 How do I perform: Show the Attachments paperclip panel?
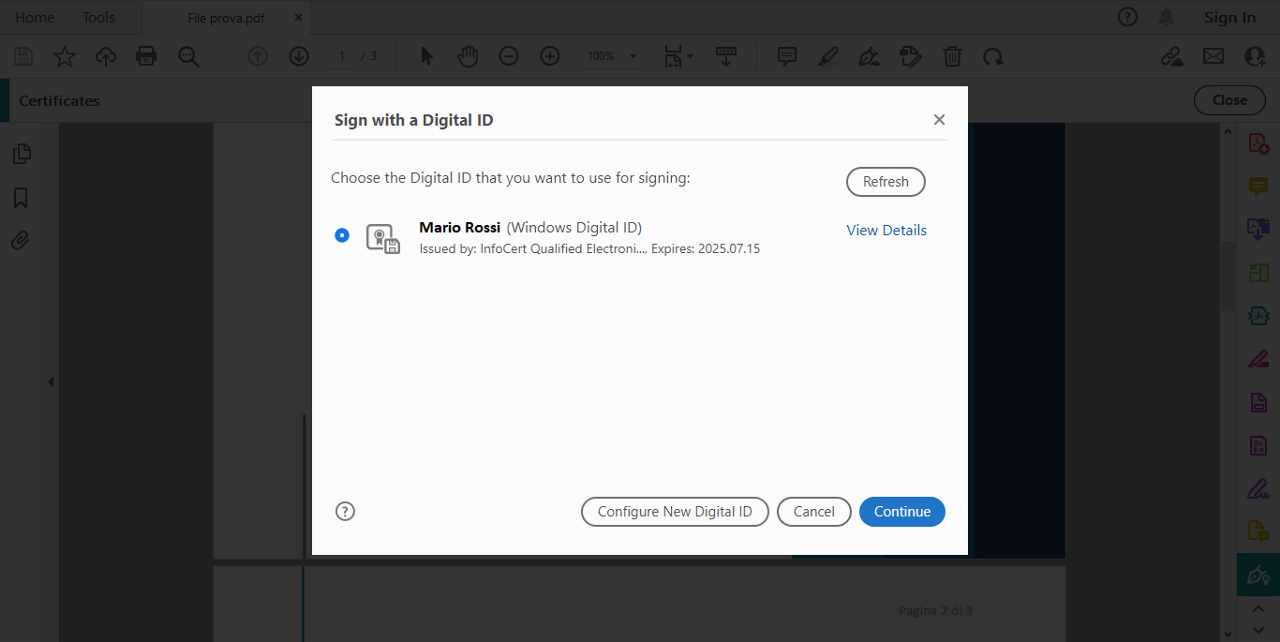21,241
